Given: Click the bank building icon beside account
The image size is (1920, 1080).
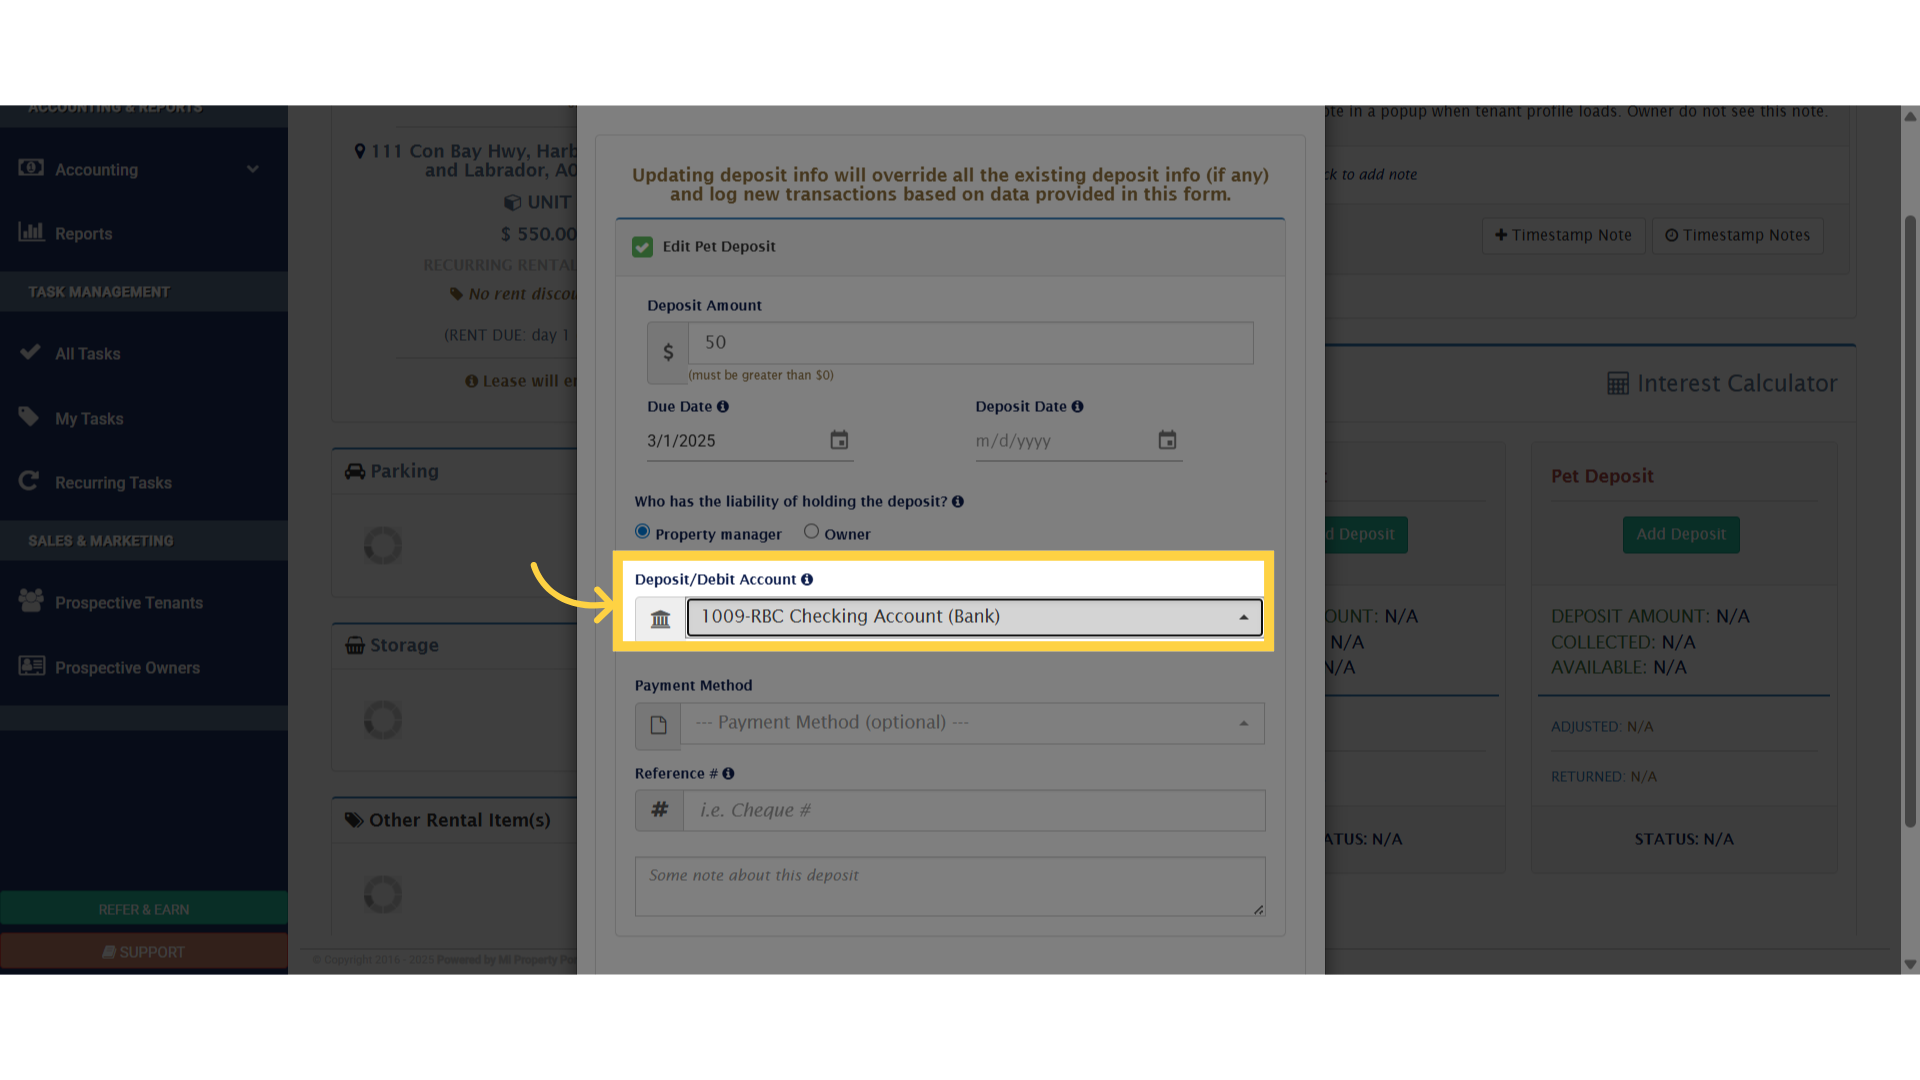Looking at the screenshot, I should pos(660,619).
